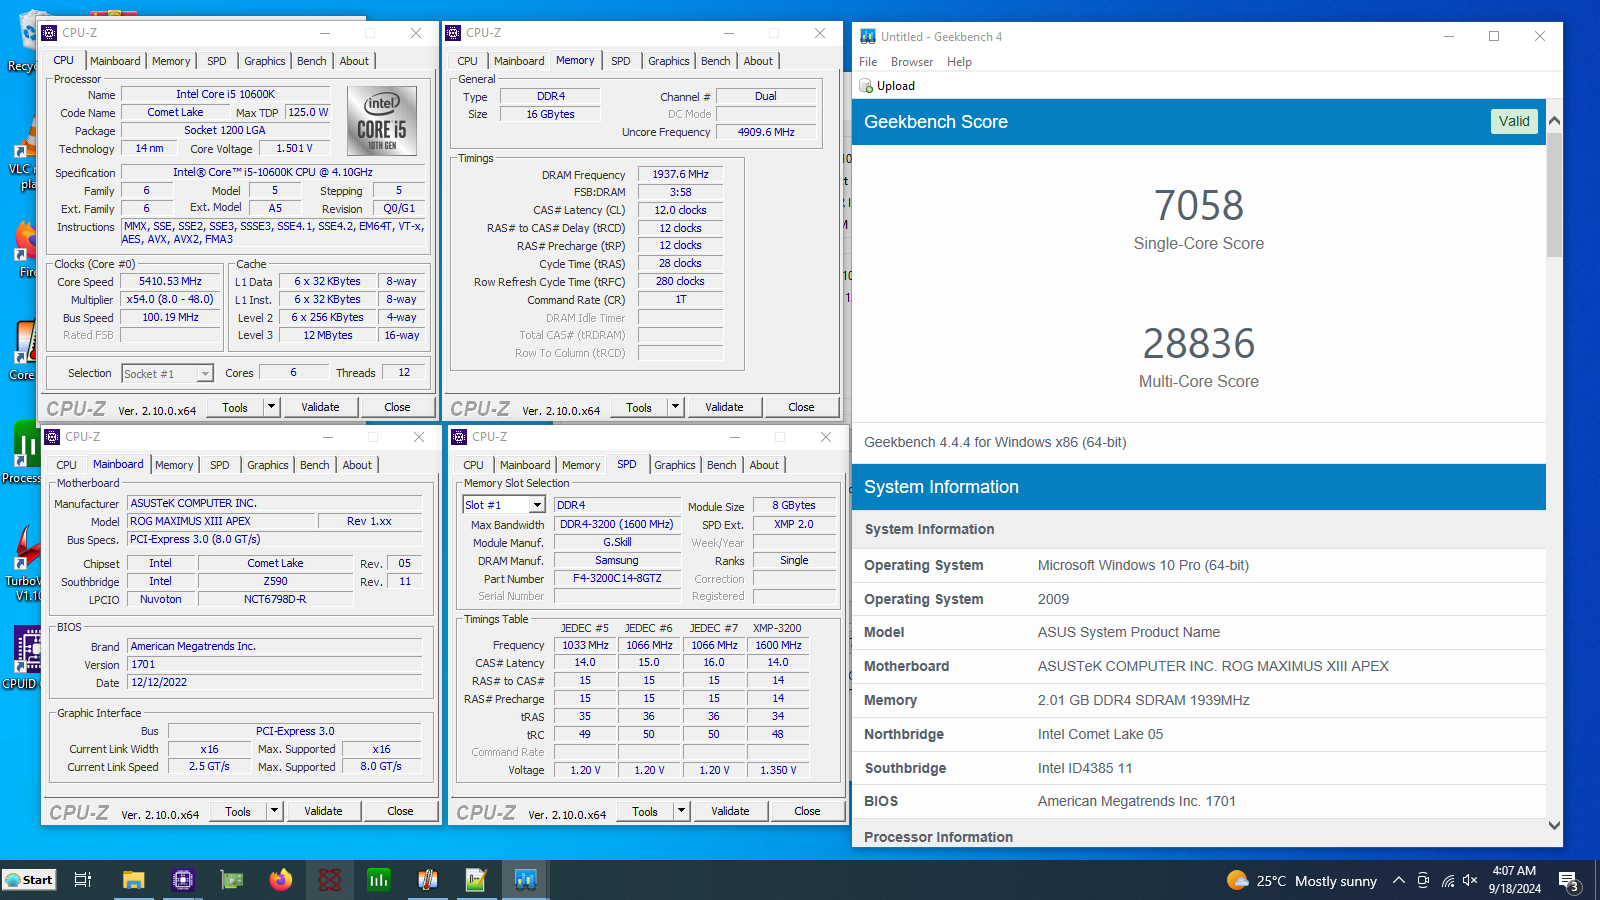Click the Upload icon in Geekbench
Viewport: 1600px width, 900px height.
click(x=866, y=86)
